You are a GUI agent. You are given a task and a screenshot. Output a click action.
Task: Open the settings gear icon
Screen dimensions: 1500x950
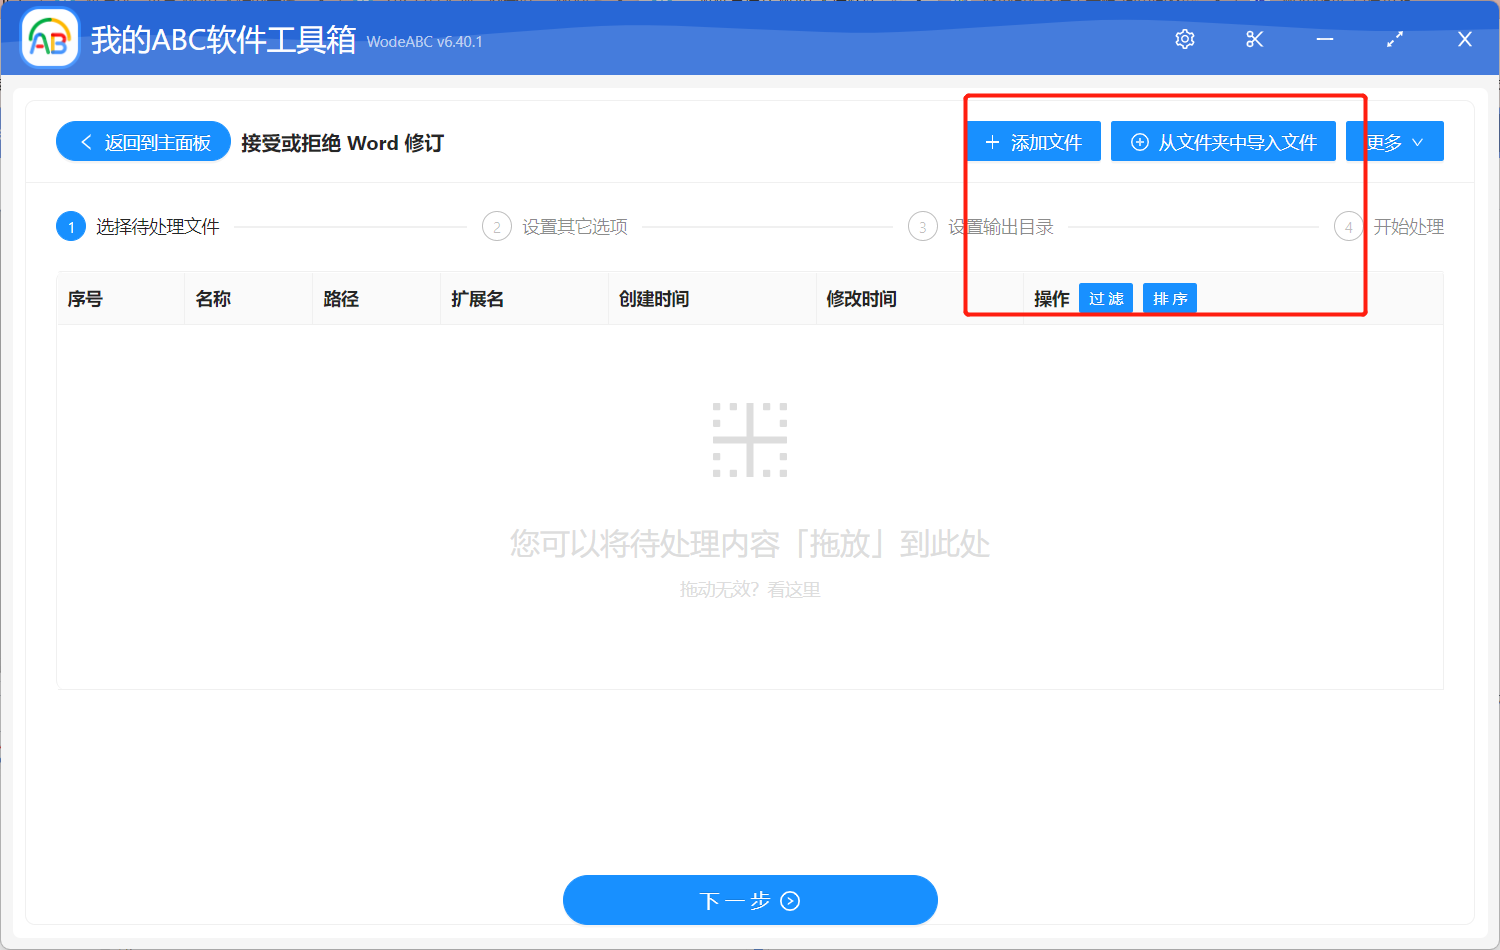click(1184, 39)
